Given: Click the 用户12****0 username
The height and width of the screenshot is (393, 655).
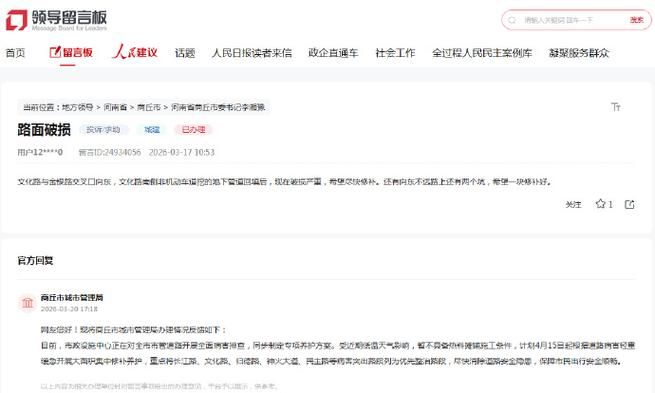Looking at the screenshot, I should 40,152.
